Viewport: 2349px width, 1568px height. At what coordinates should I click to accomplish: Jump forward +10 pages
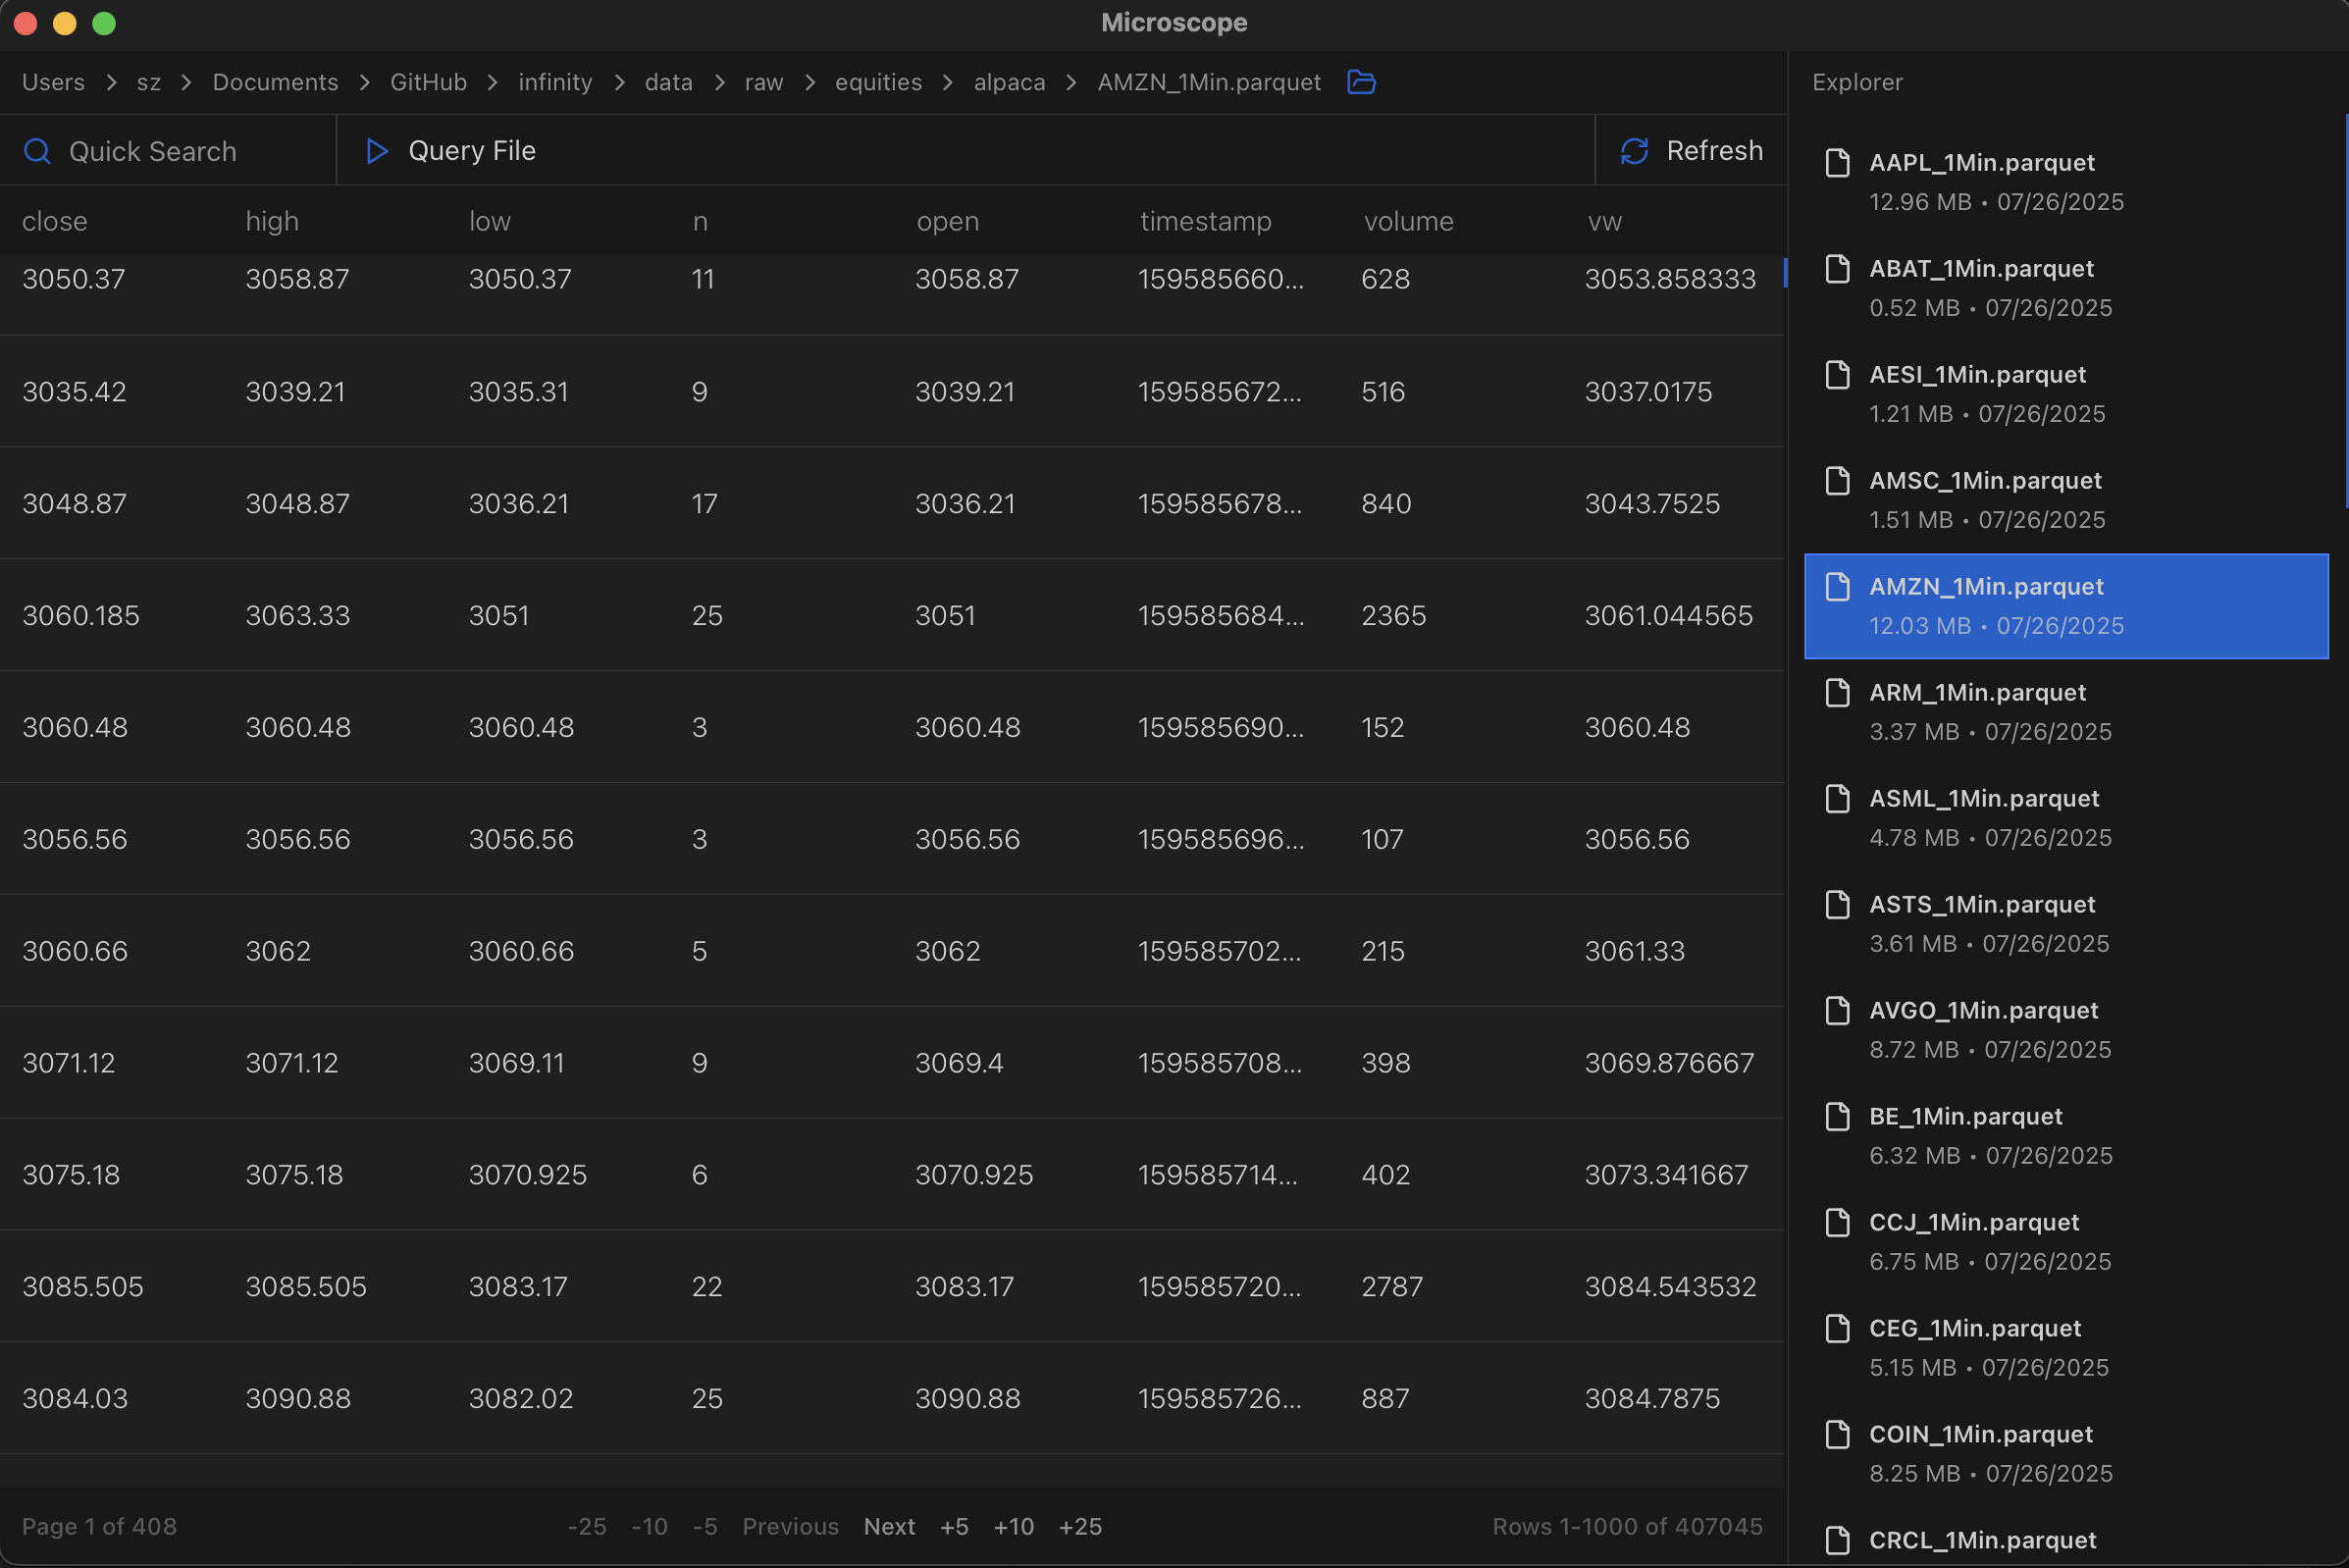coord(1013,1526)
